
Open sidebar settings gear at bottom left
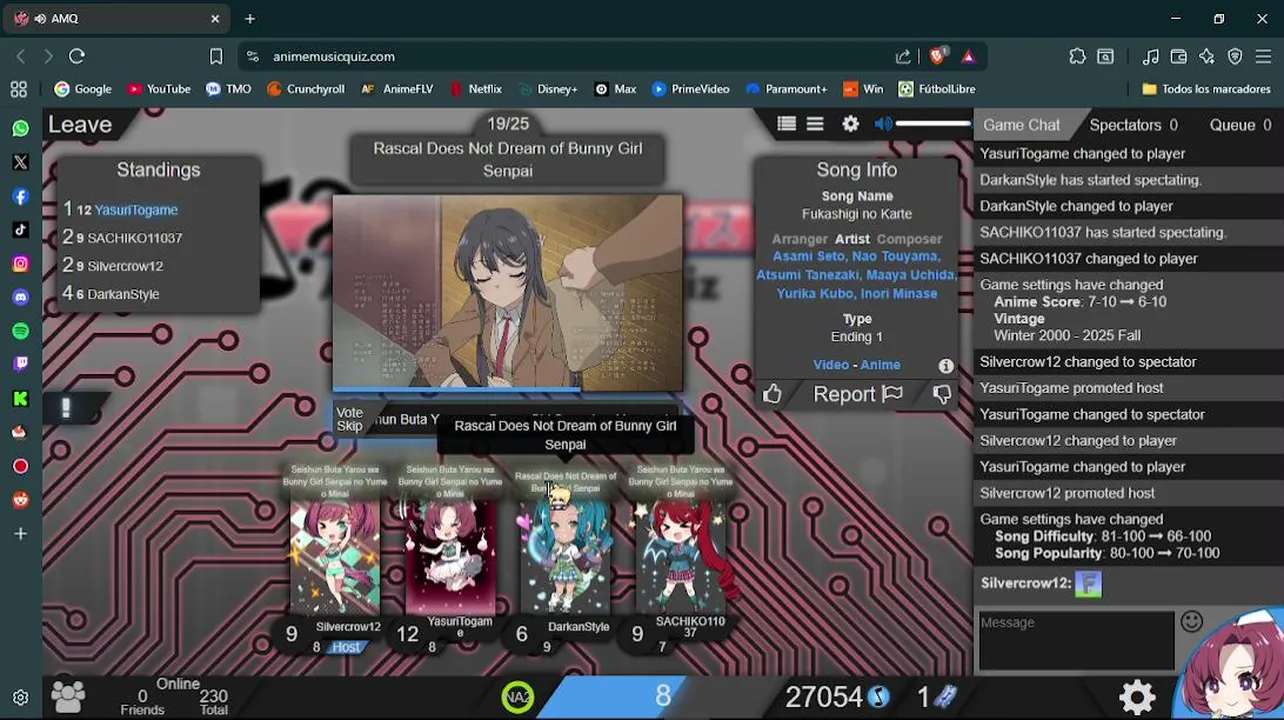pos(20,698)
